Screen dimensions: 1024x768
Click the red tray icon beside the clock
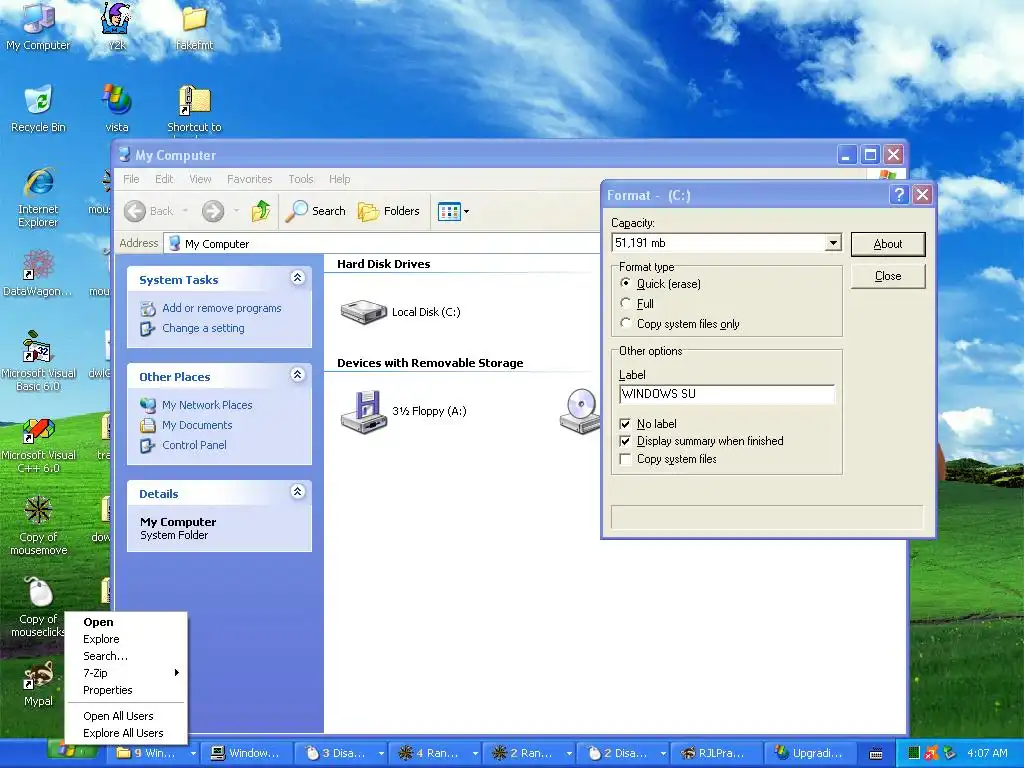pyautogui.click(x=932, y=753)
